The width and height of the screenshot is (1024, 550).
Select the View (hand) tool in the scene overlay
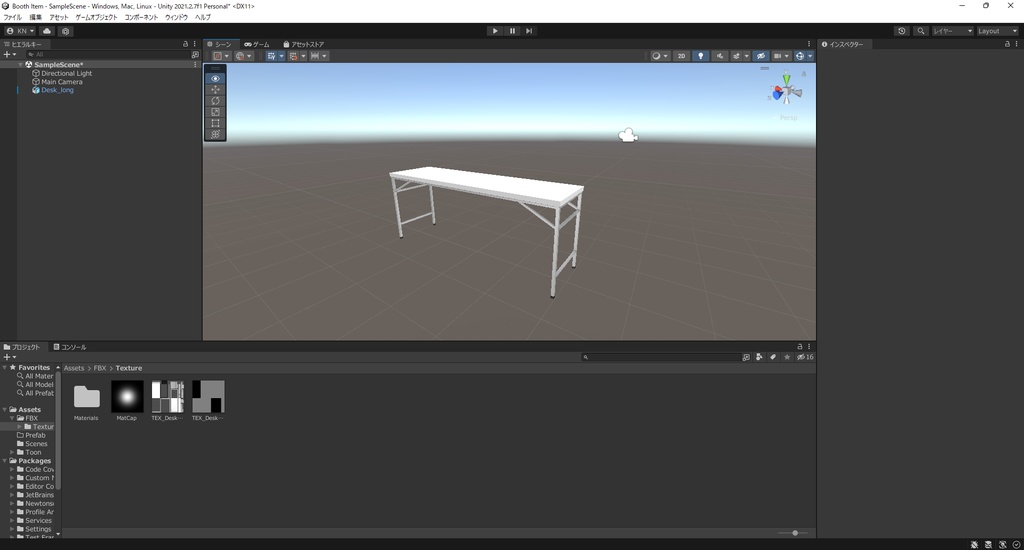216,78
